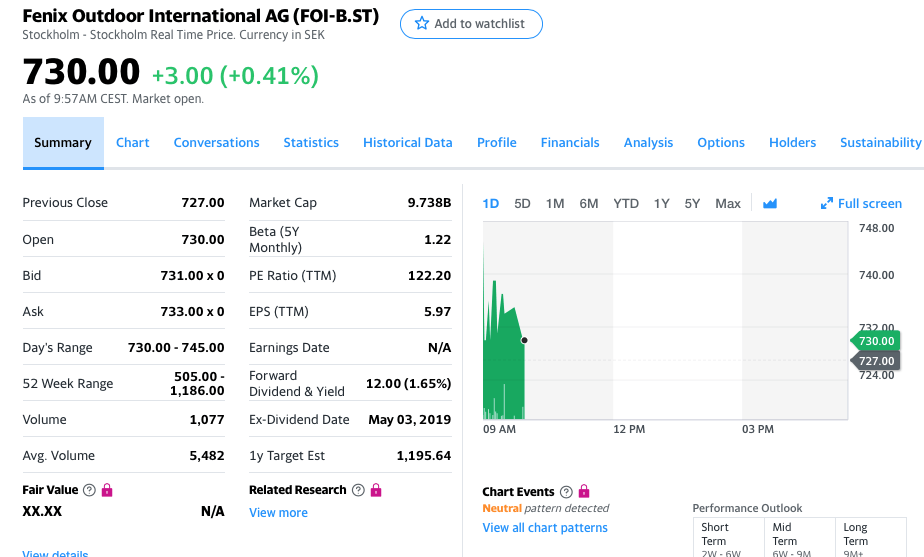The image size is (924, 557).
Task: Click the lock icon next to Fair Value
Action: pos(107,490)
